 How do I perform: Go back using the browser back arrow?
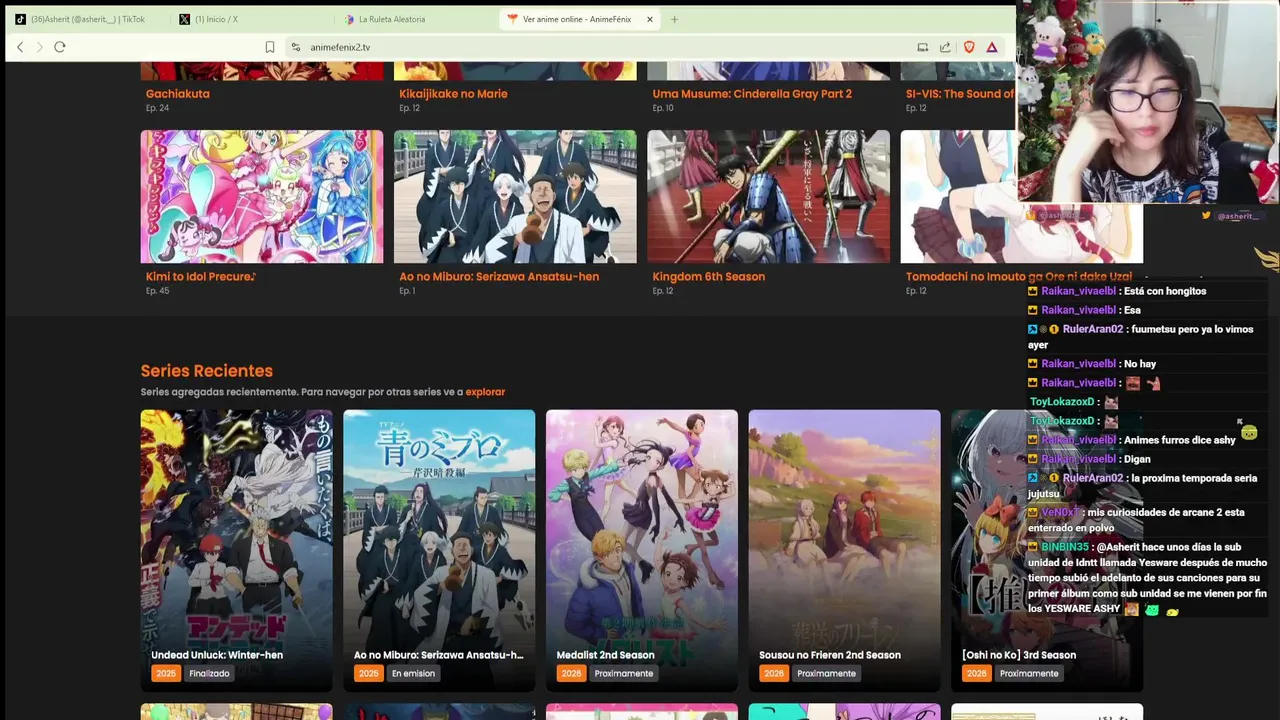pos(20,47)
